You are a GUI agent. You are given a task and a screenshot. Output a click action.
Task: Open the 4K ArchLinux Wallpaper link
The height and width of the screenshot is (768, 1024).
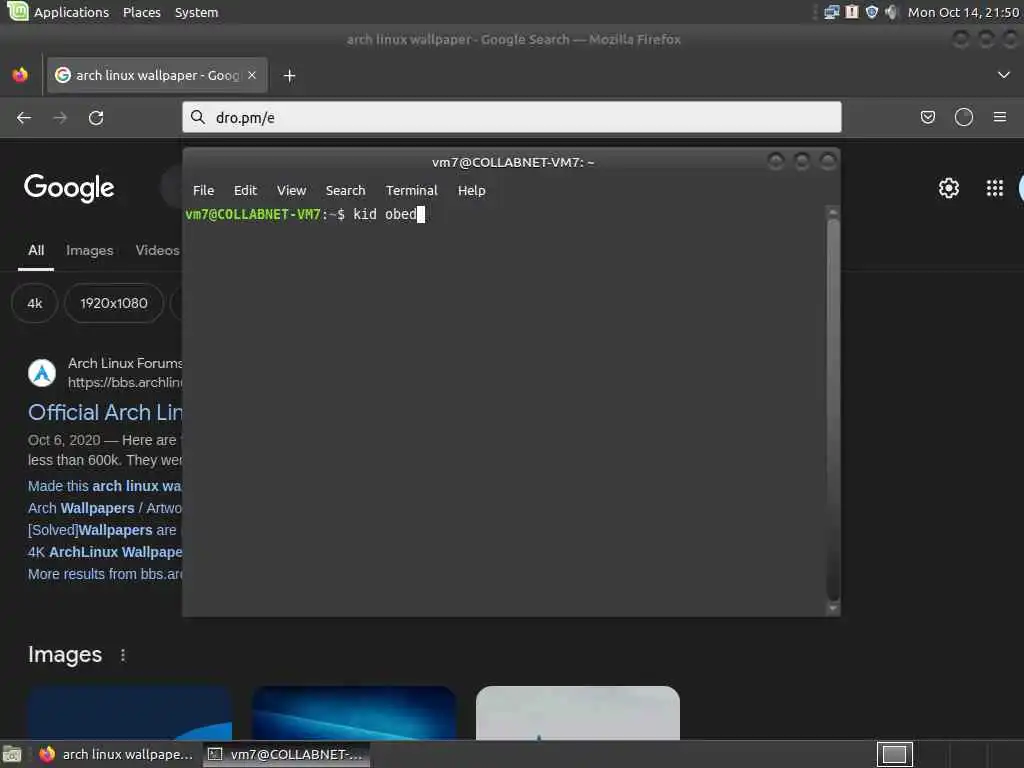pos(104,552)
